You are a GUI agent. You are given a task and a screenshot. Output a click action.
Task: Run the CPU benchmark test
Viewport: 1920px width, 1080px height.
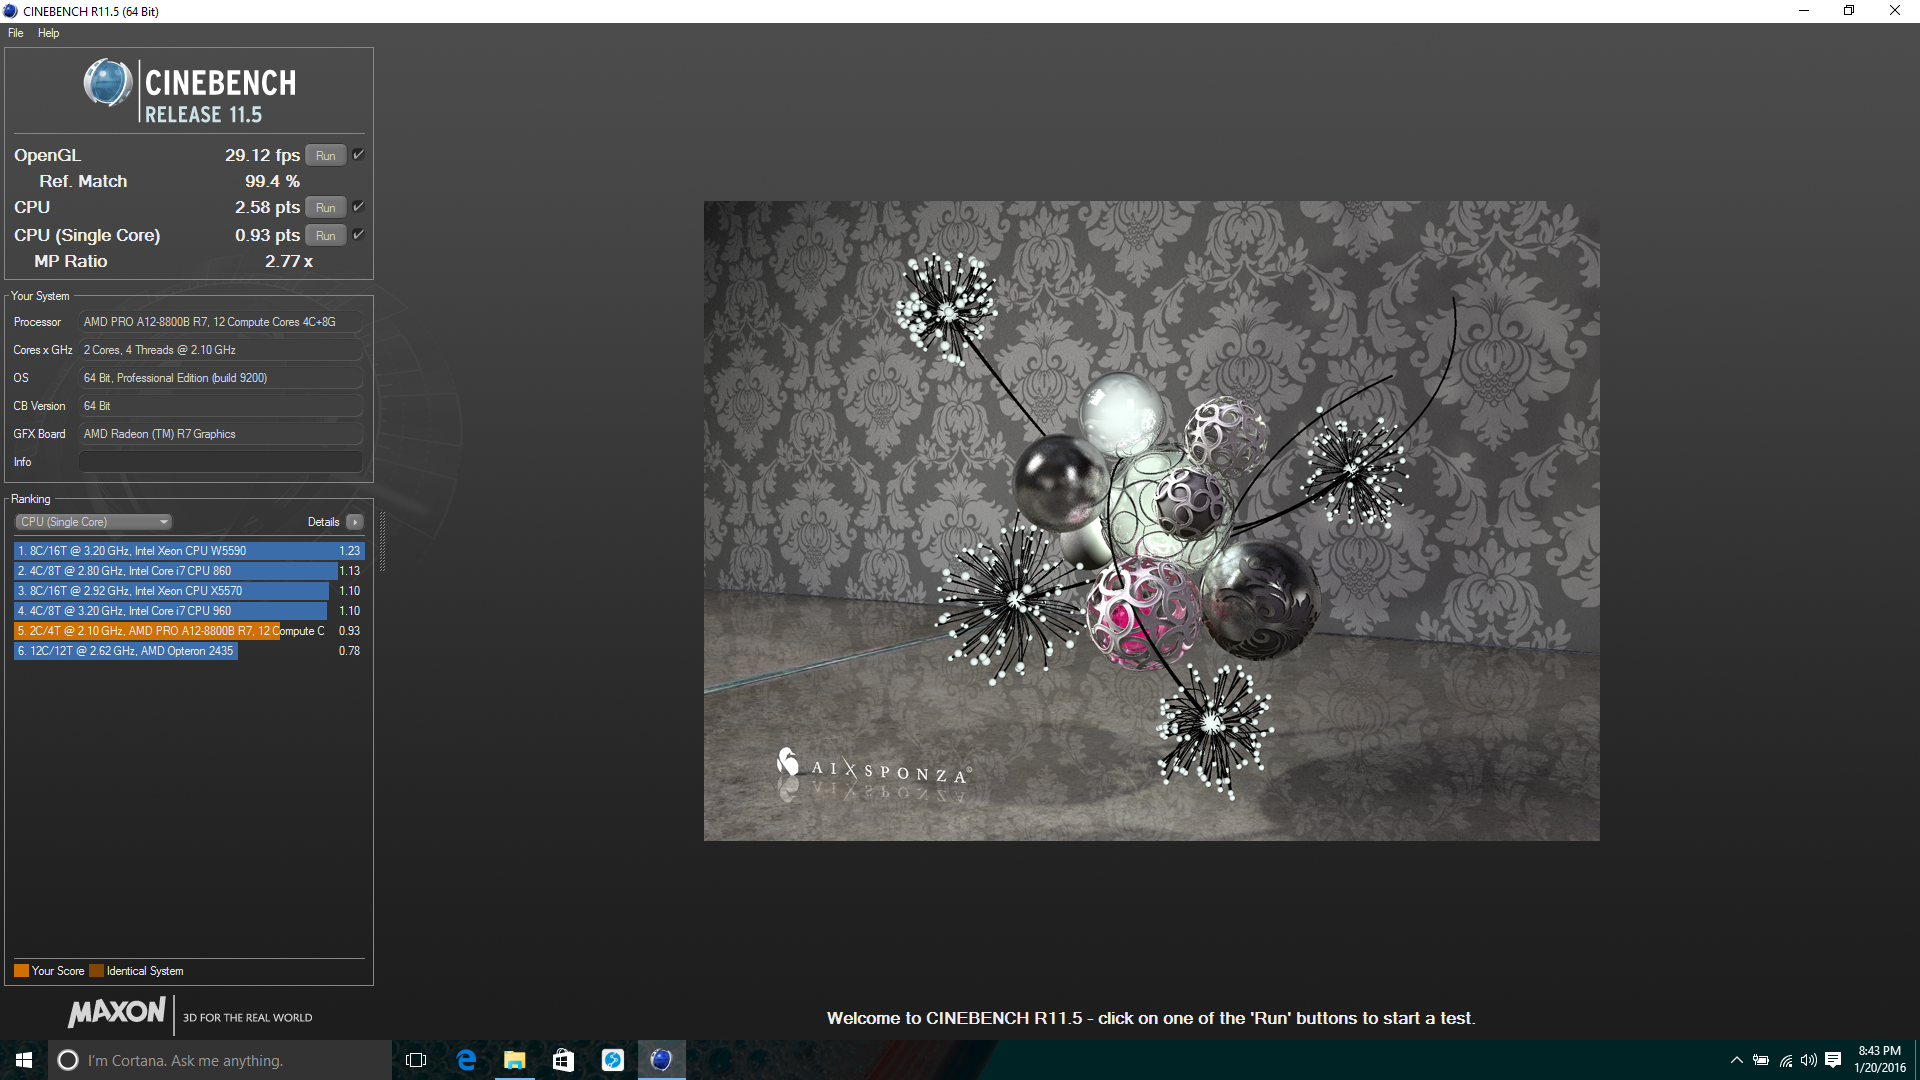pos(326,207)
